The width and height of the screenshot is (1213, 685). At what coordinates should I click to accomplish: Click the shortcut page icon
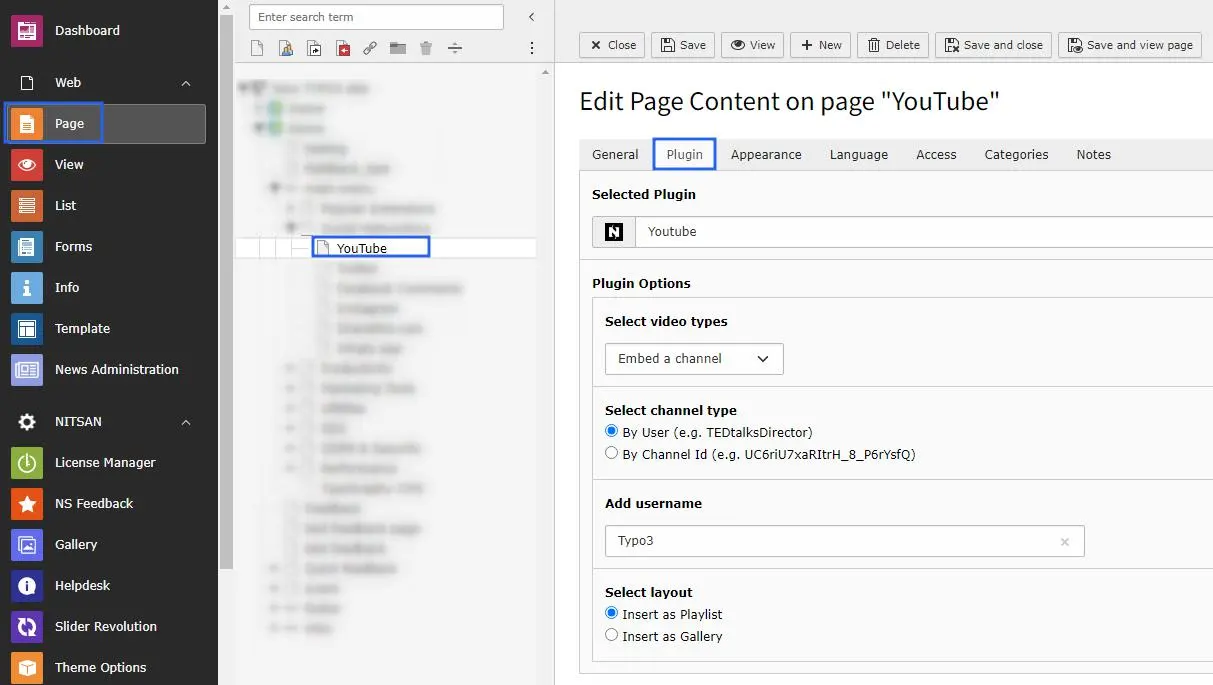314,48
